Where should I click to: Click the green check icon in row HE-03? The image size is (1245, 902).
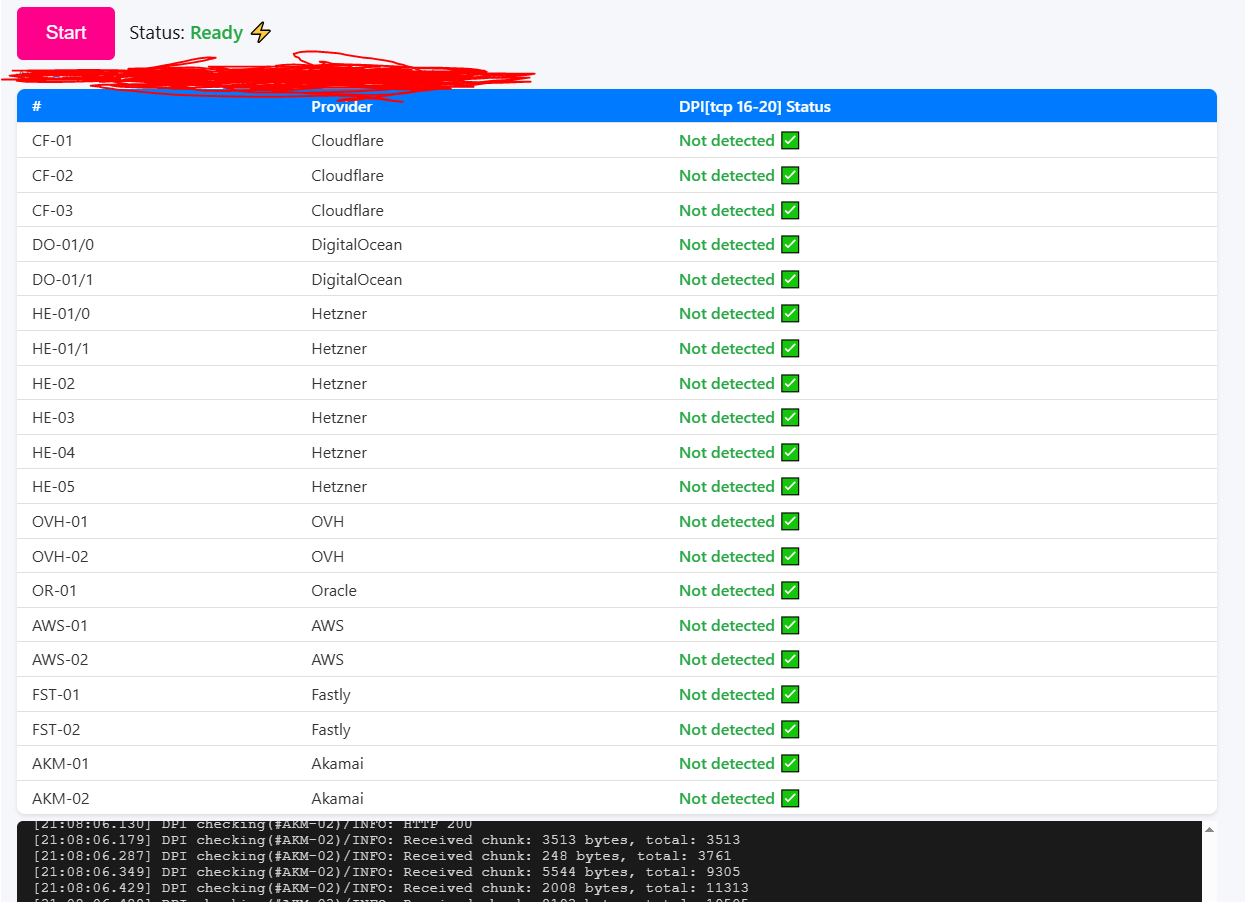tap(790, 418)
